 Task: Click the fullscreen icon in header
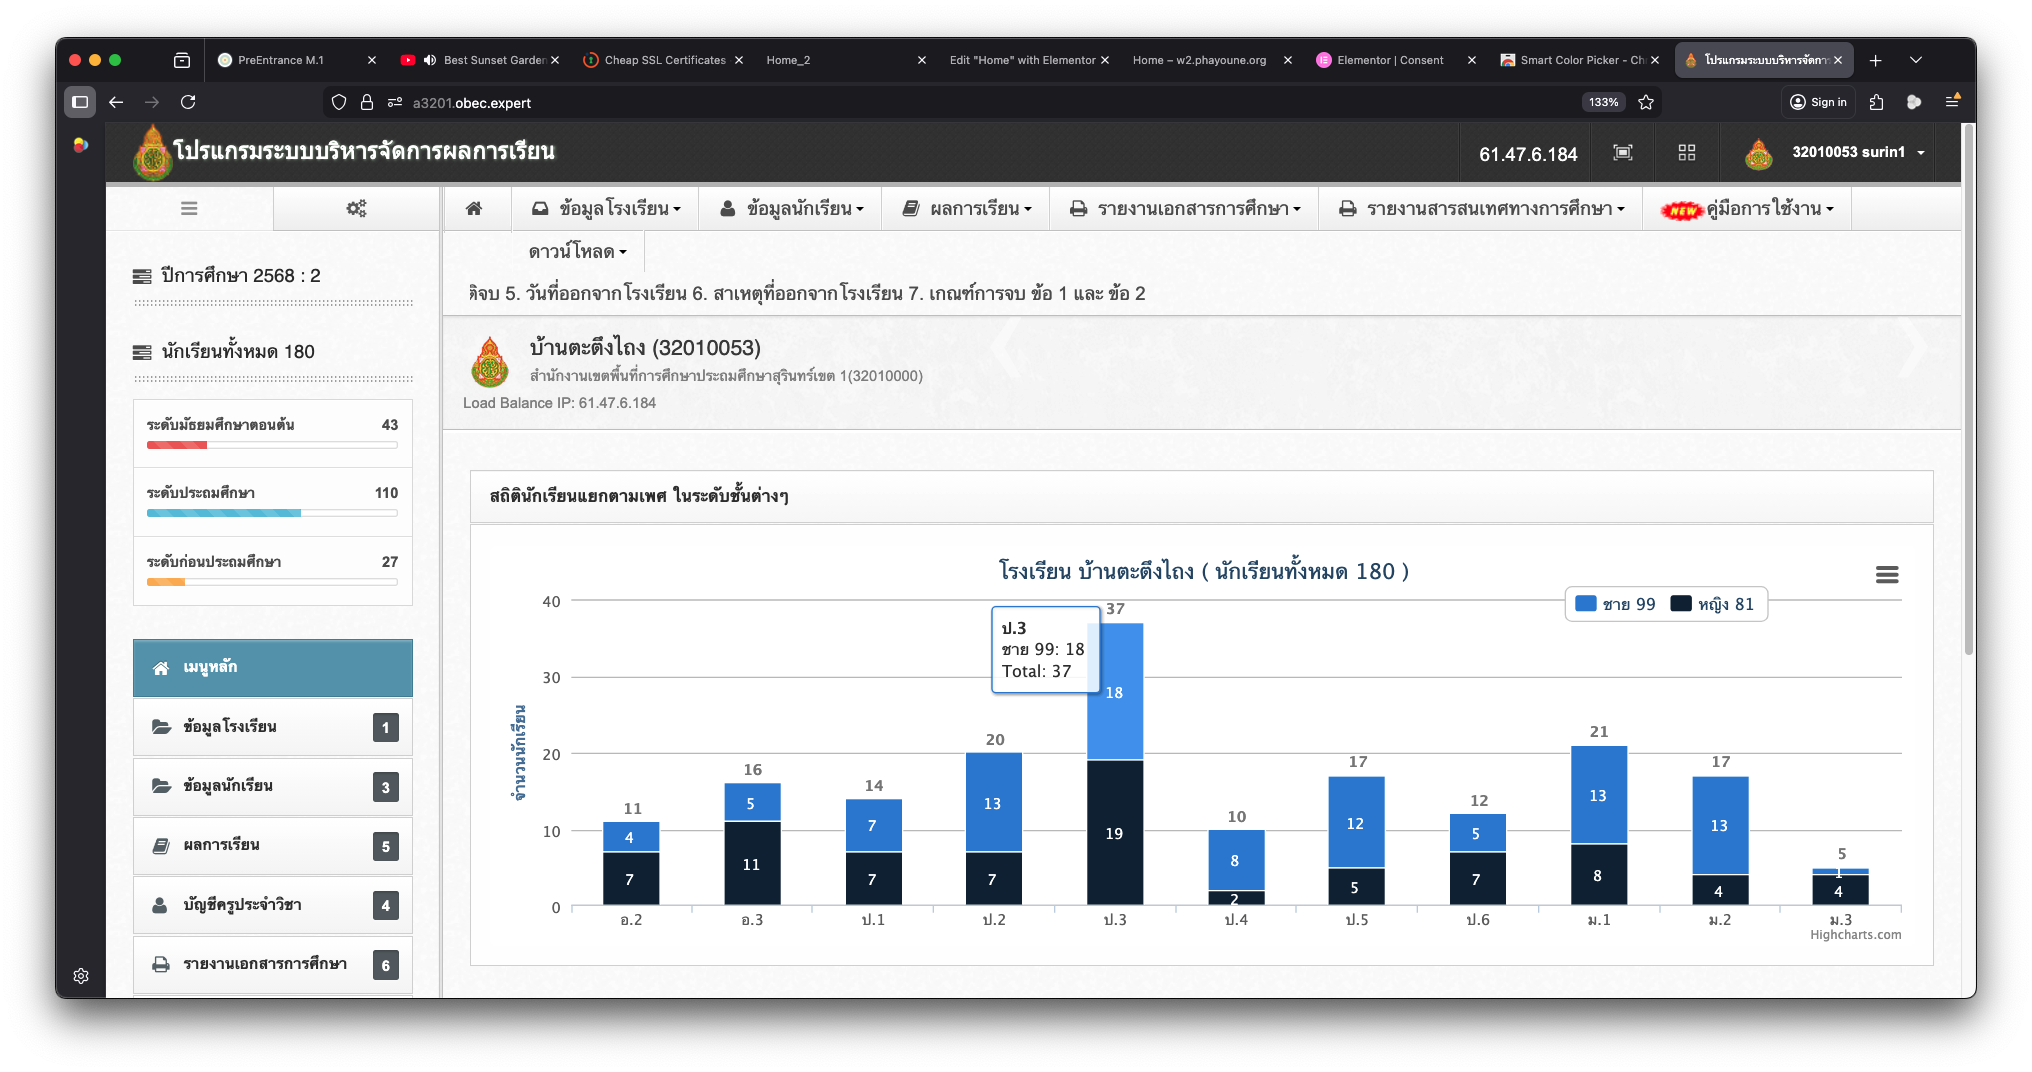coord(1623,152)
